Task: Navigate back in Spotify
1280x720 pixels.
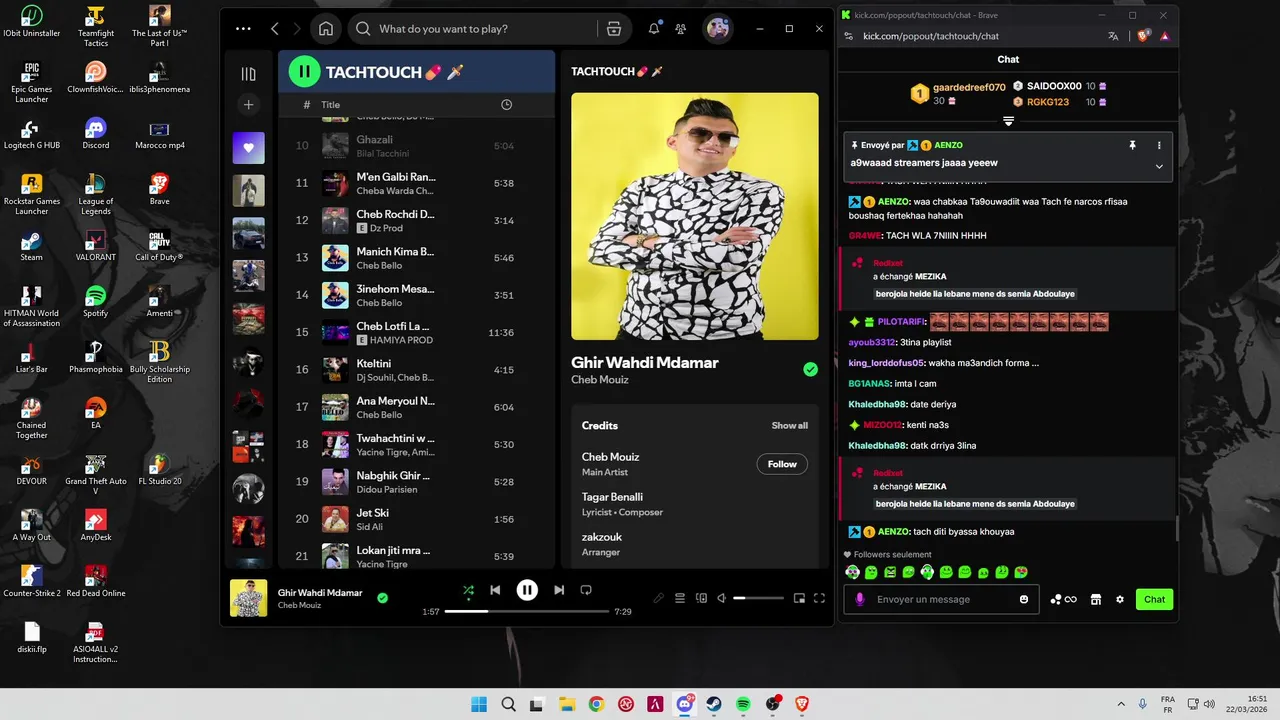Action: [275, 29]
